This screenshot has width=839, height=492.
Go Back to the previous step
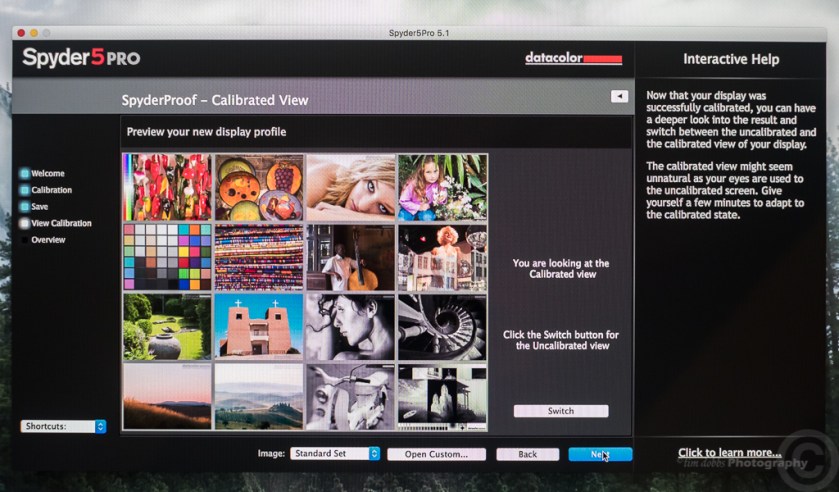coord(527,454)
